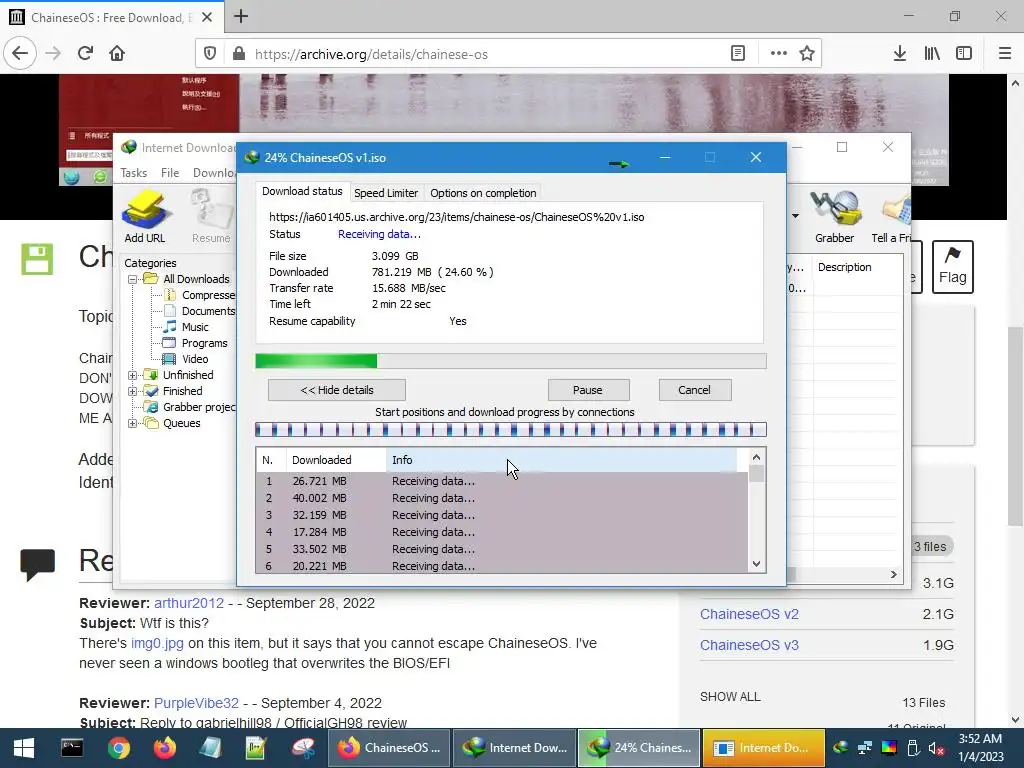Viewport: 1024px width, 768px height.
Task: Click site security padlock icon
Action: [x=239, y=54]
